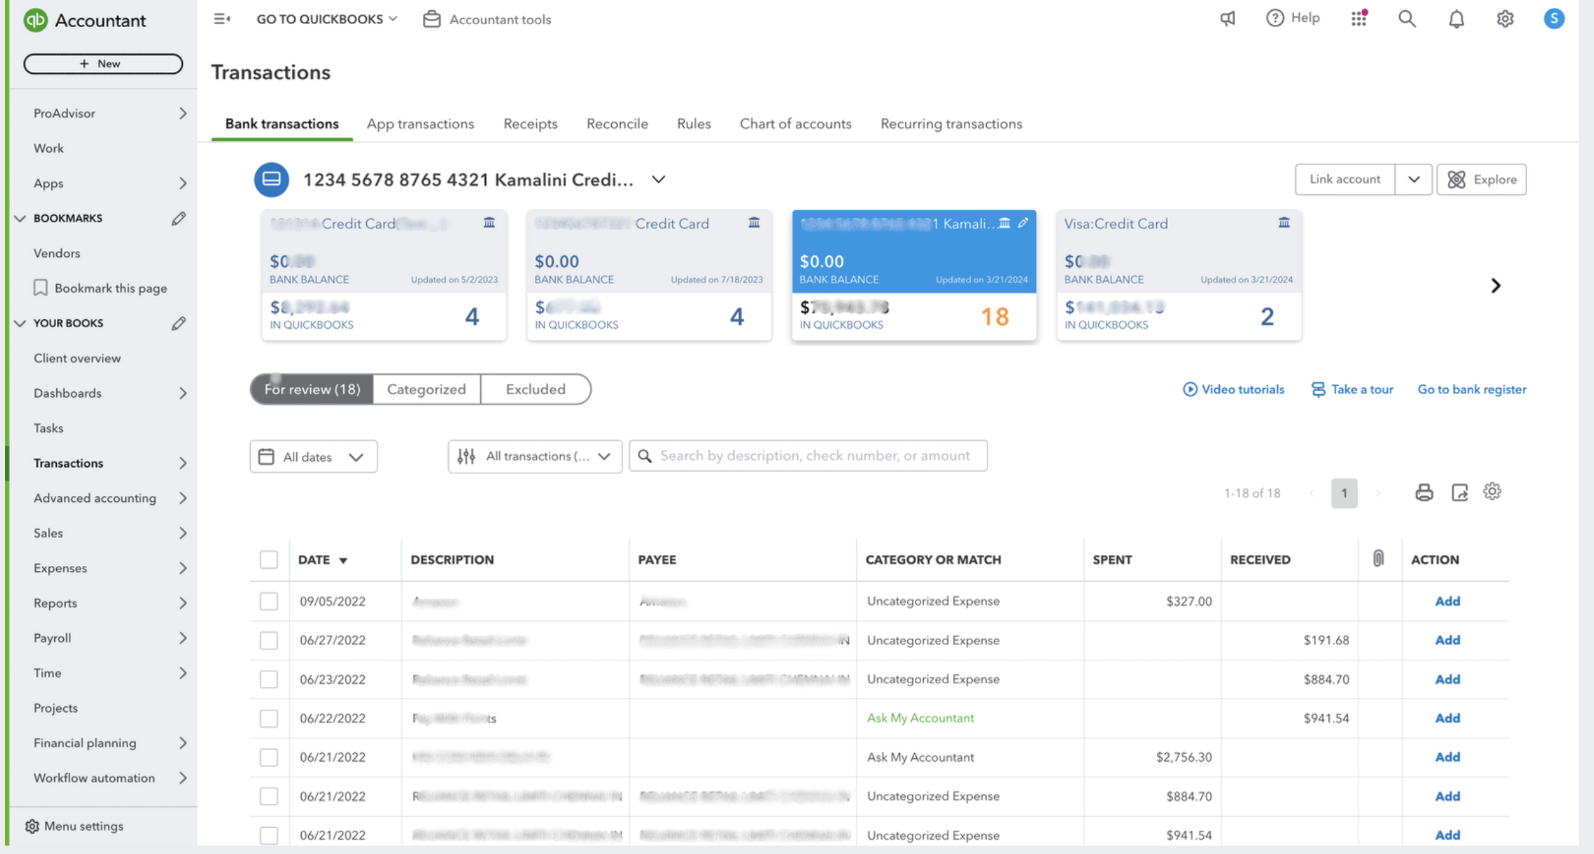Viewport: 1594px width, 854px height.
Task: Open the Go to bank register link
Action: click(1472, 389)
